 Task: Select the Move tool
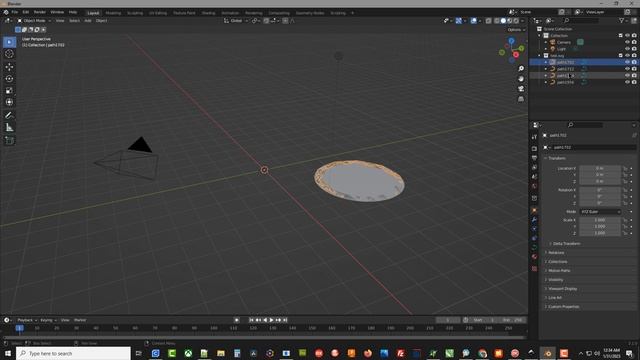[x=9, y=67]
